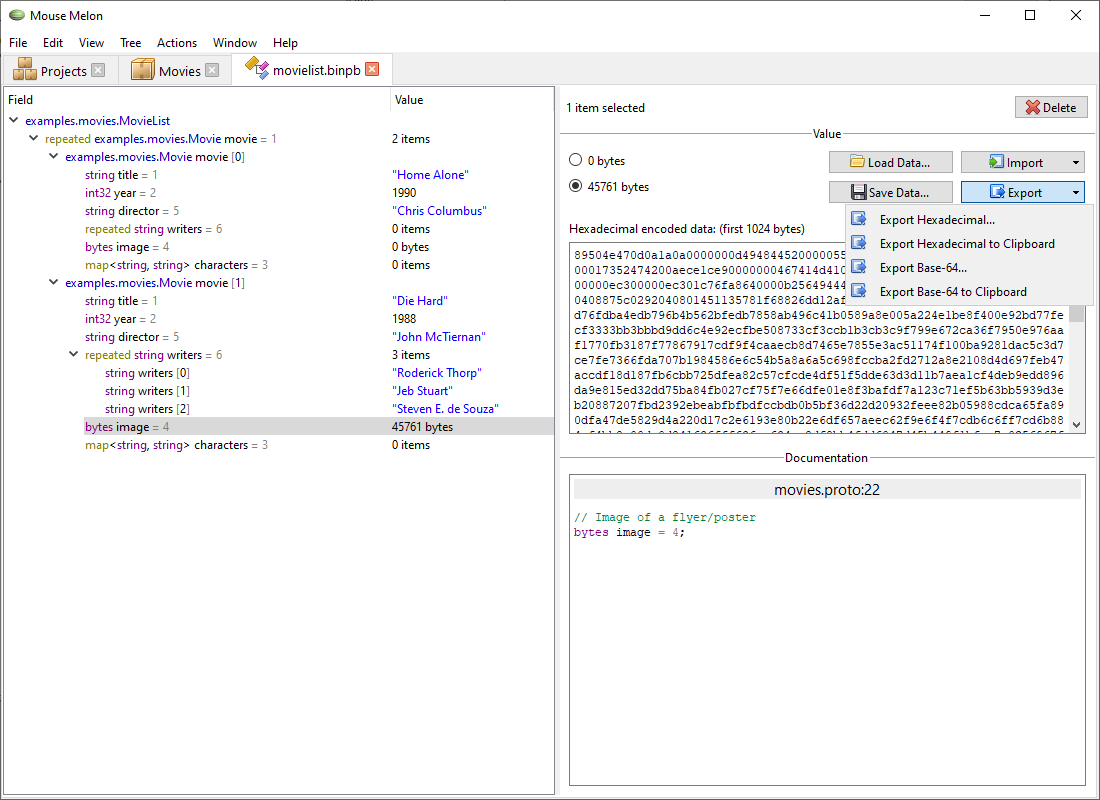
Task: Collapse the repeated string writers node
Action: [73, 354]
